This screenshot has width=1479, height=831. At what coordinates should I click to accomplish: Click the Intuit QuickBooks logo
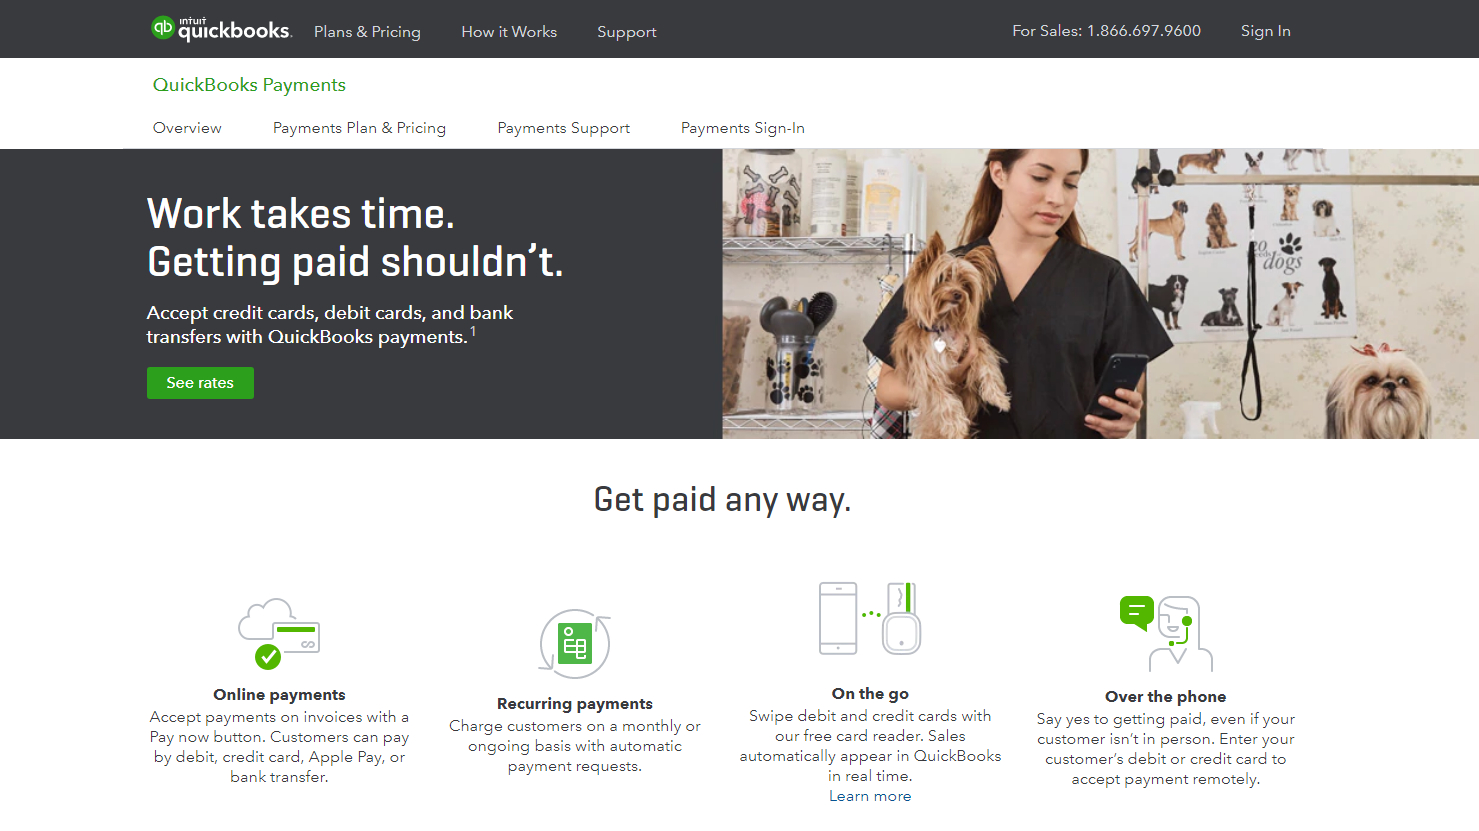coord(221,29)
